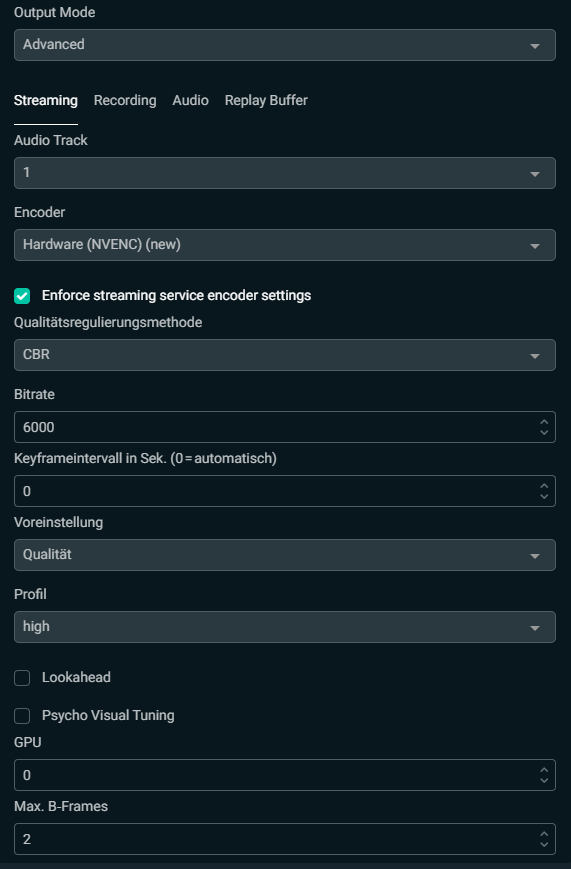Decrease Keyframeintervall value with down arrow
Viewport: 571px width, 869px height.
(544, 495)
